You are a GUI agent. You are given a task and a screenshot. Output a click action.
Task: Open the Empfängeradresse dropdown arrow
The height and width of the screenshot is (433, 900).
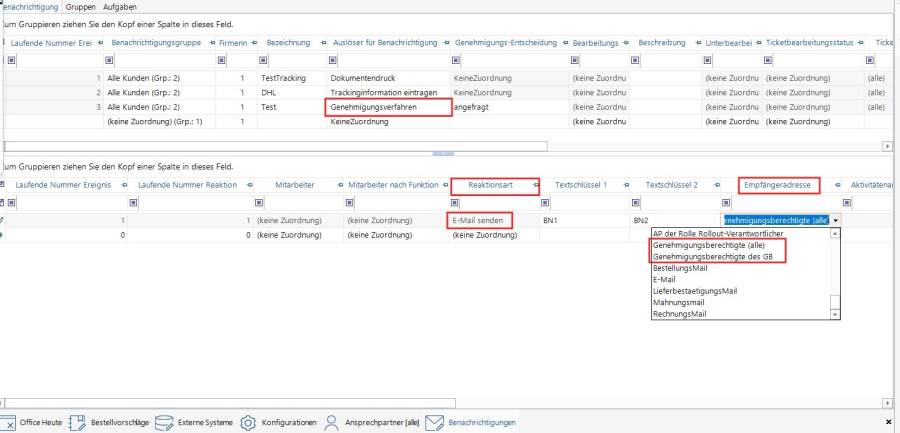[x=835, y=220]
